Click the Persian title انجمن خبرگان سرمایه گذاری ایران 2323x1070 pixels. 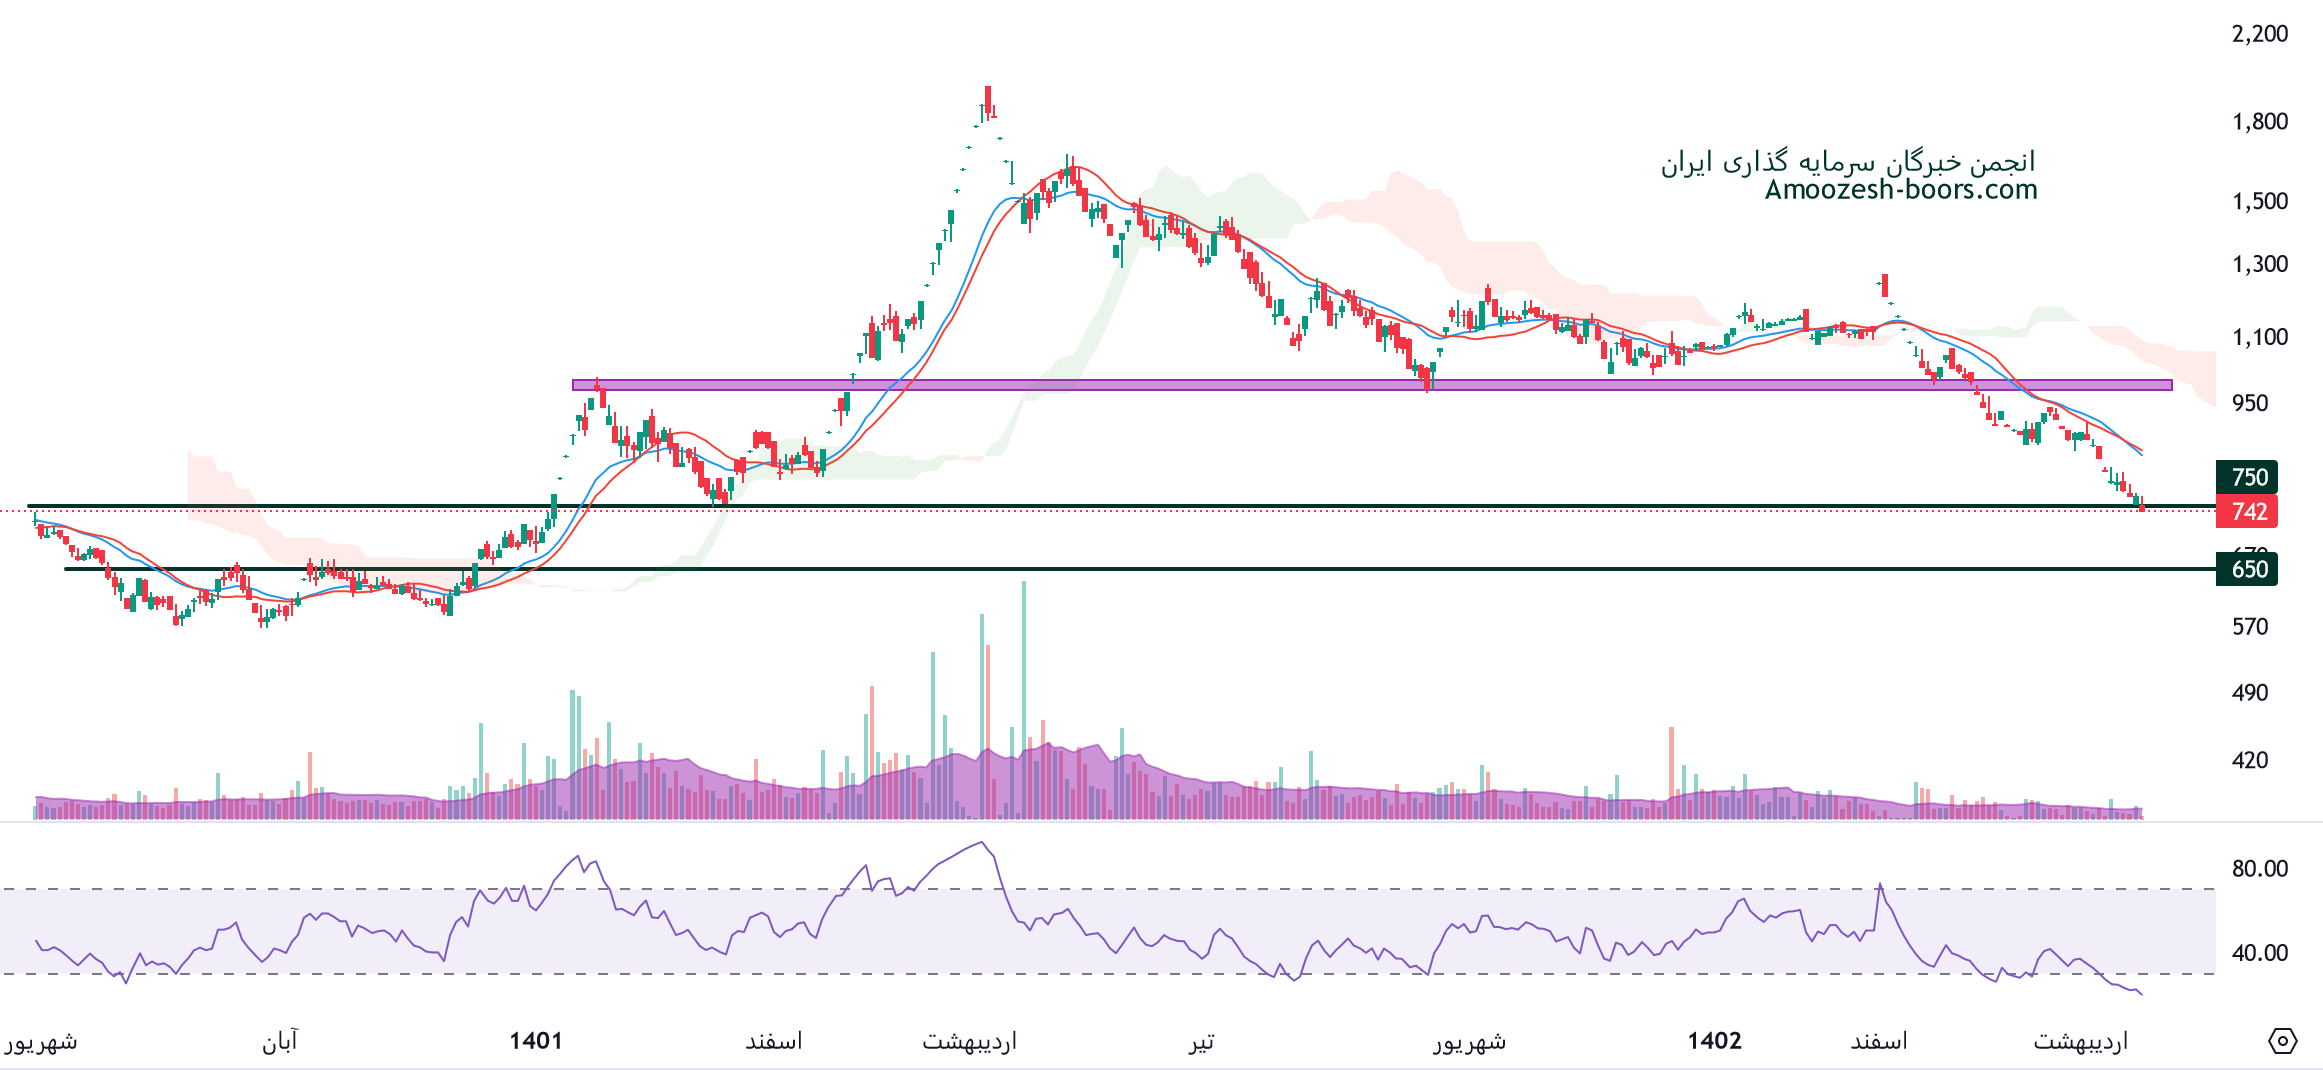(1848, 162)
